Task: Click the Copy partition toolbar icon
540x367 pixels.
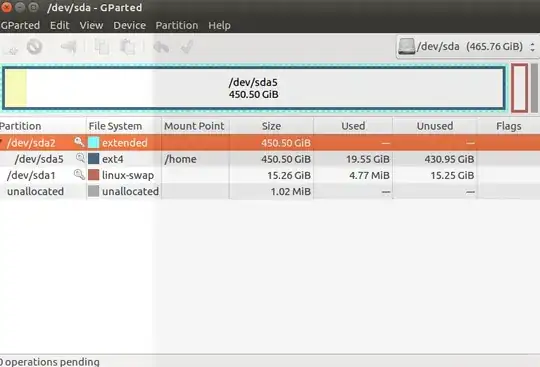Action: (x=102, y=47)
